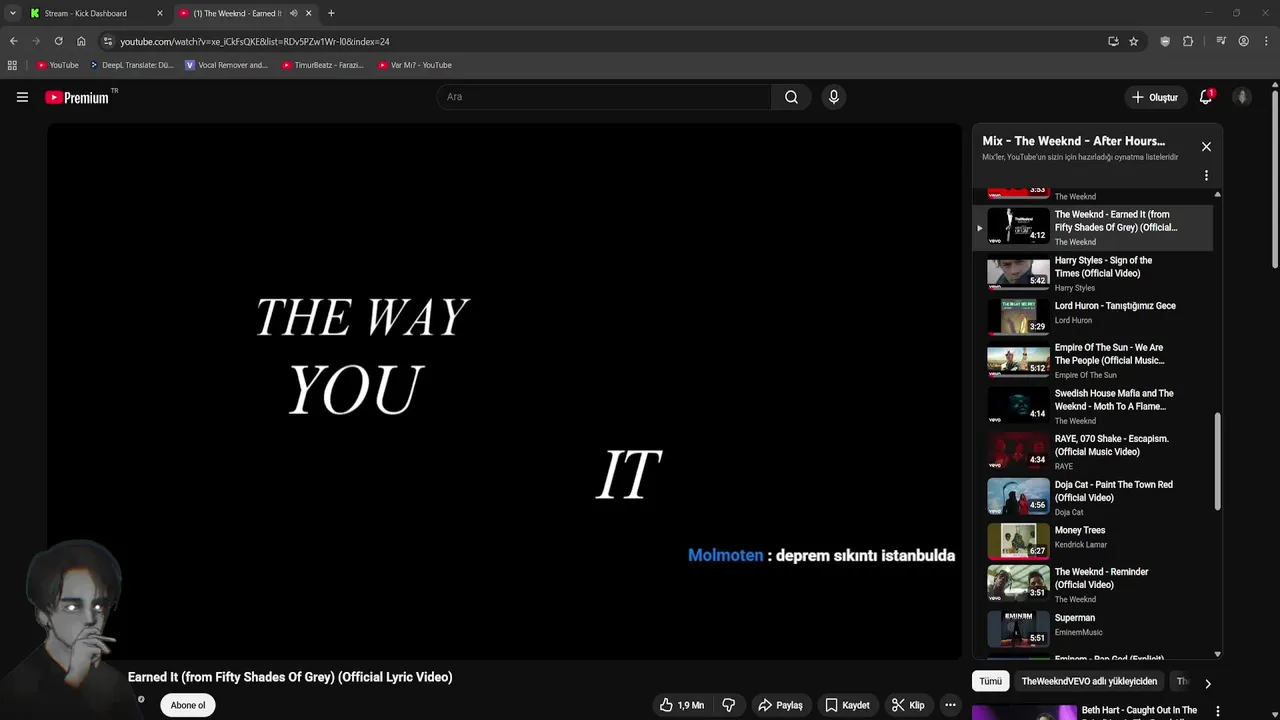This screenshot has width=1280, height=720.
Task: Select currently playing Earned It playlist item
Action: [1095, 227]
